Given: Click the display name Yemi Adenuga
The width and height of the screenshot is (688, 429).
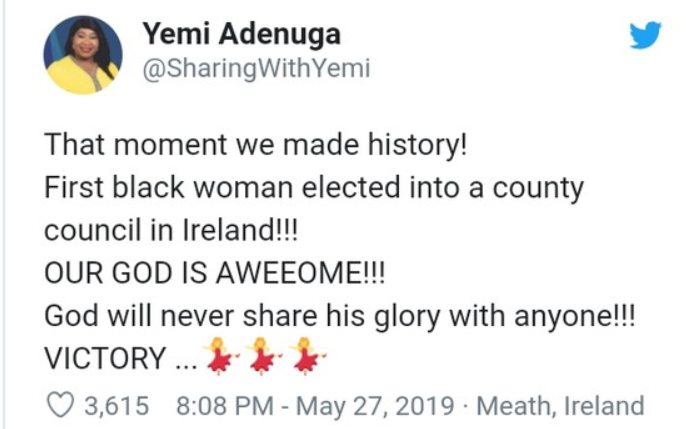Looking at the screenshot, I should coord(241,36).
